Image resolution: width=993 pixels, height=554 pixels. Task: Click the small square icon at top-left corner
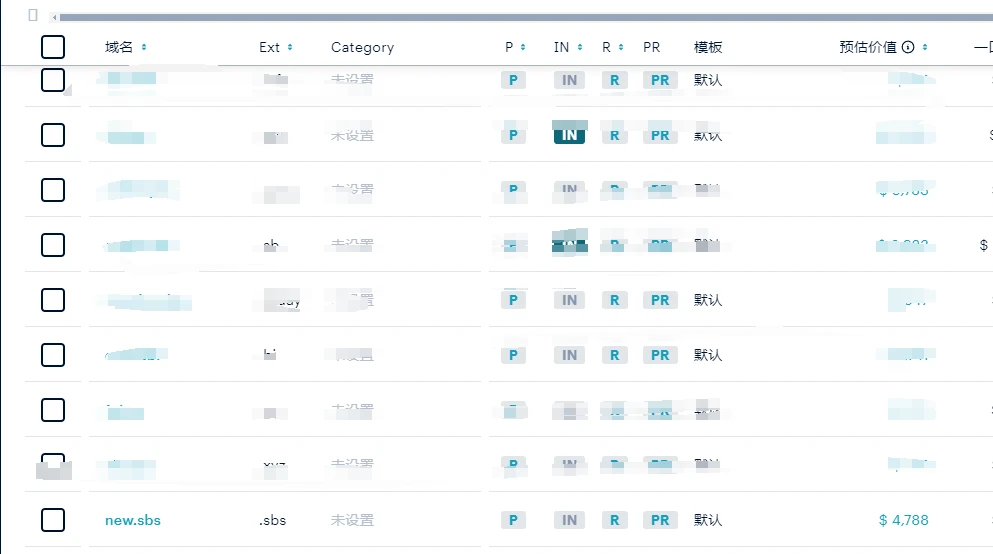coord(33,16)
